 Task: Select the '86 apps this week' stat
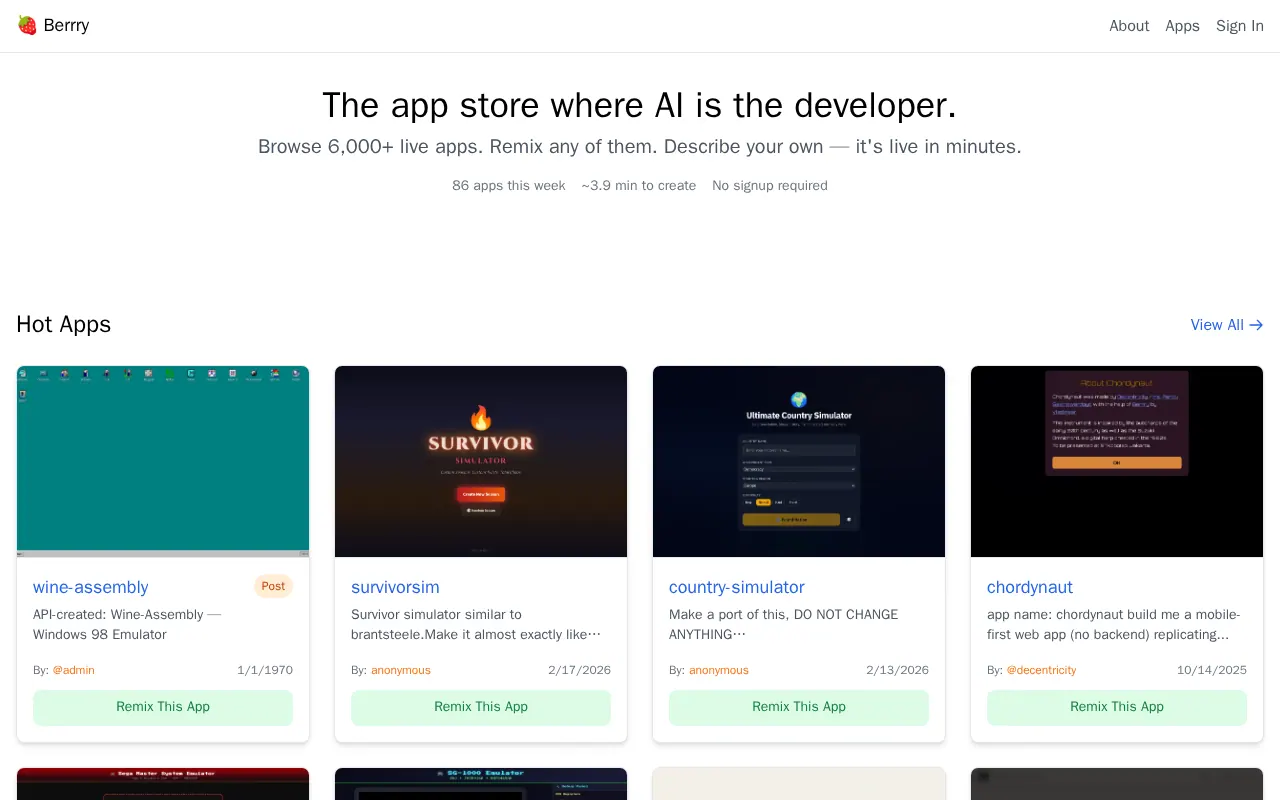pyautogui.click(x=509, y=185)
